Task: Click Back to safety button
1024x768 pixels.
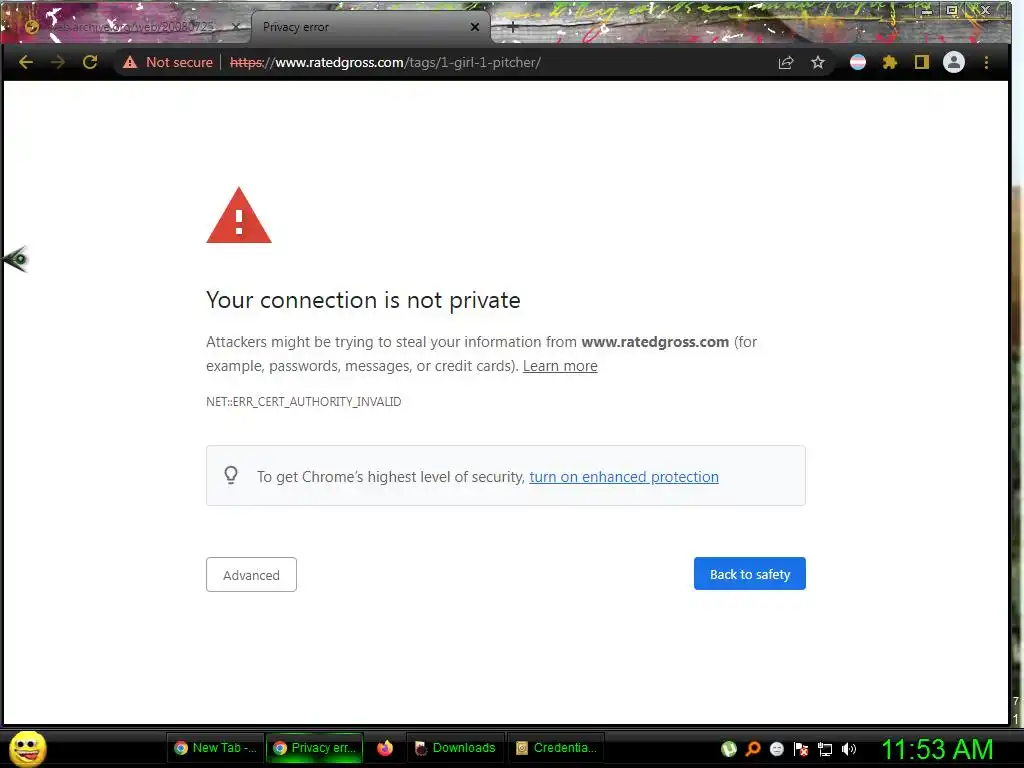Action: click(750, 574)
